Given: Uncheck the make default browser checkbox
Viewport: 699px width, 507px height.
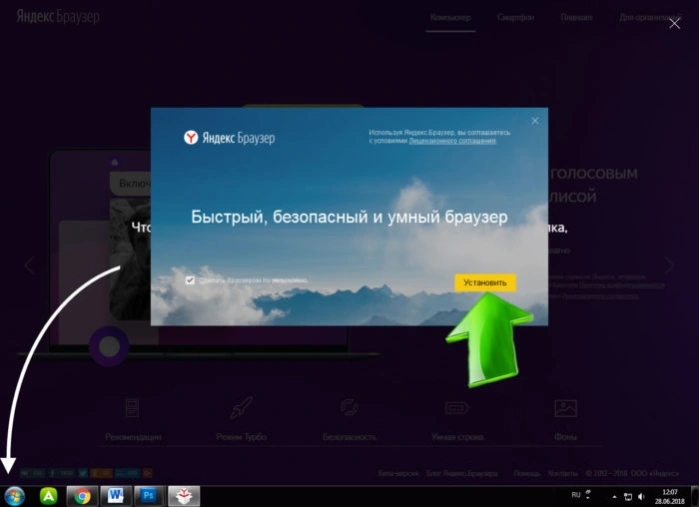Looking at the screenshot, I should pyautogui.click(x=190, y=280).
